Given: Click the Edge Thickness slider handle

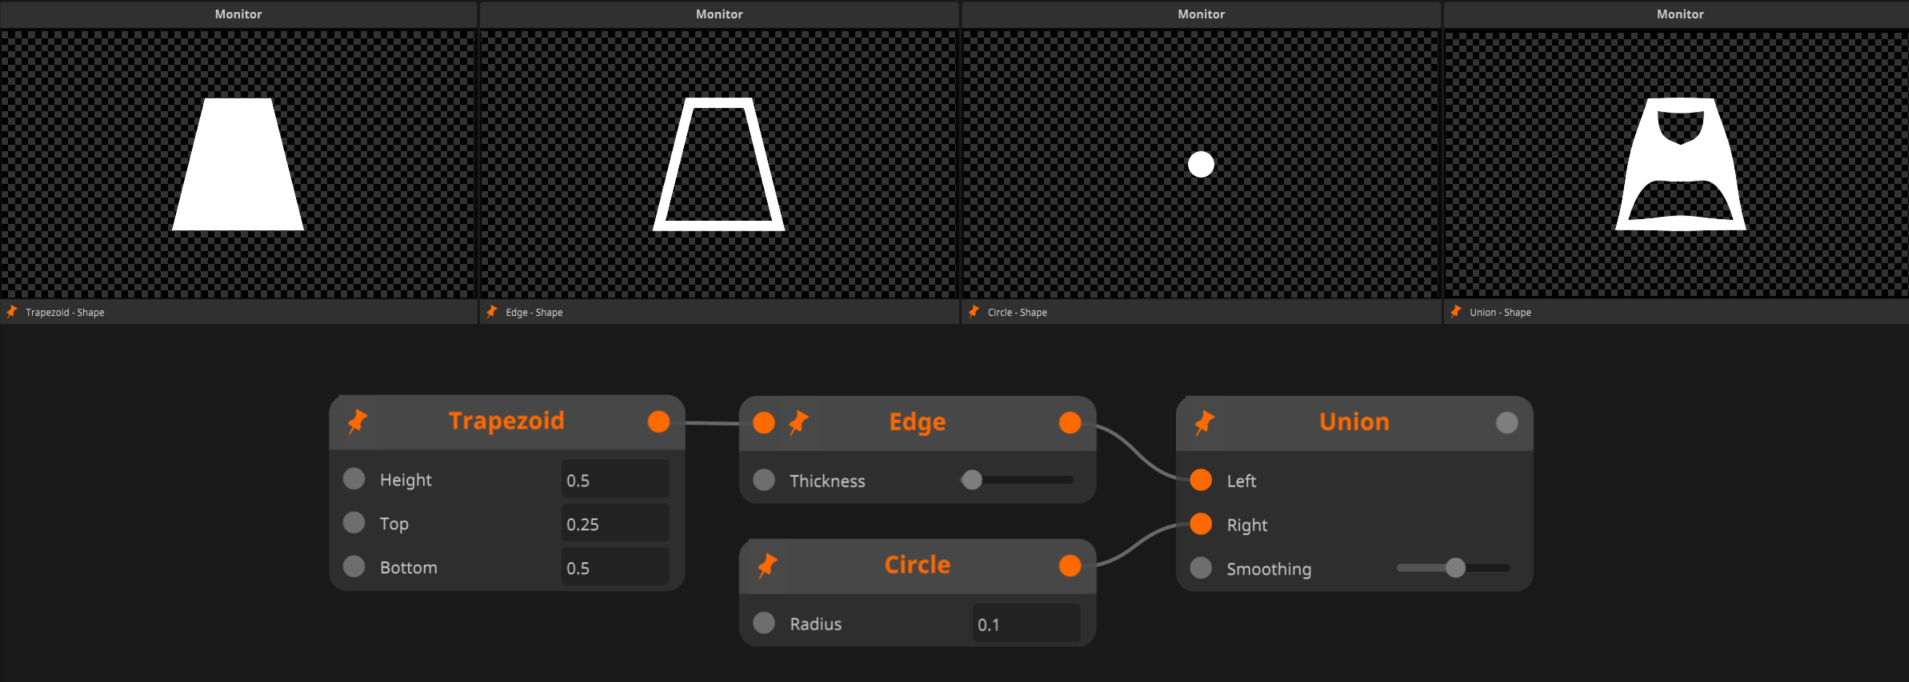Looking at the screenshot, I should 972,480.
